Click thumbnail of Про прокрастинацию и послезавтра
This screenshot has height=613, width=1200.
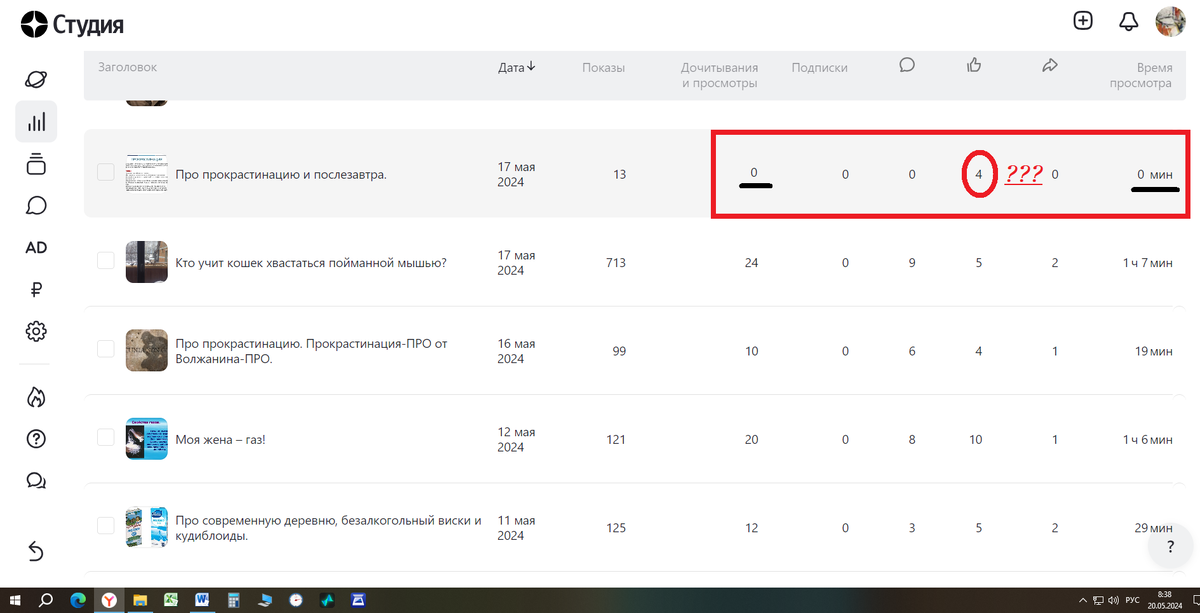pos(146,174)
